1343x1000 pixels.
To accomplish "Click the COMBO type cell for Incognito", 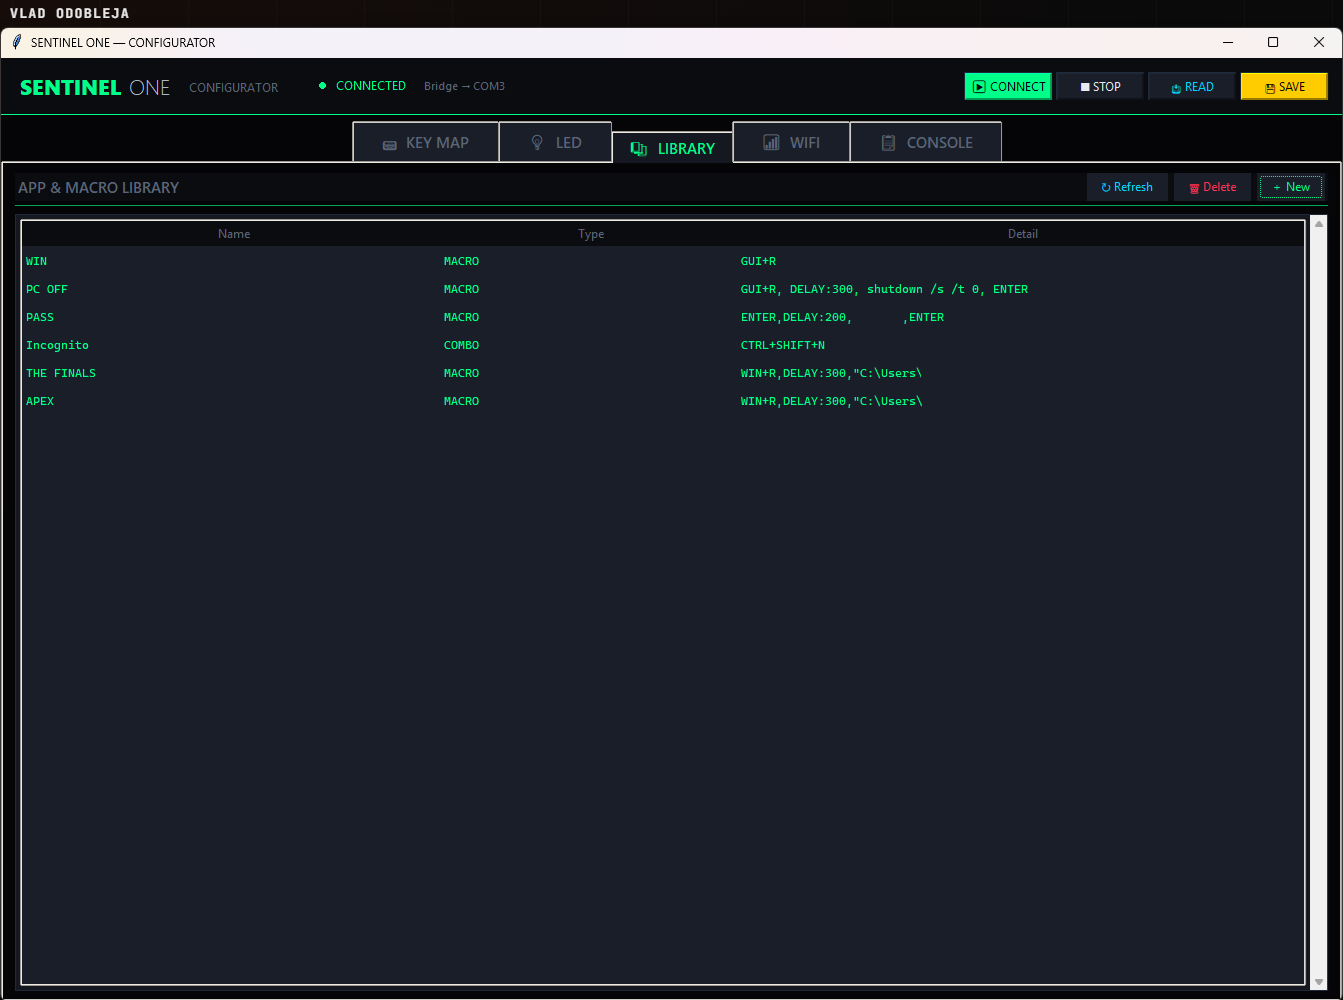I will click(461, 345).
